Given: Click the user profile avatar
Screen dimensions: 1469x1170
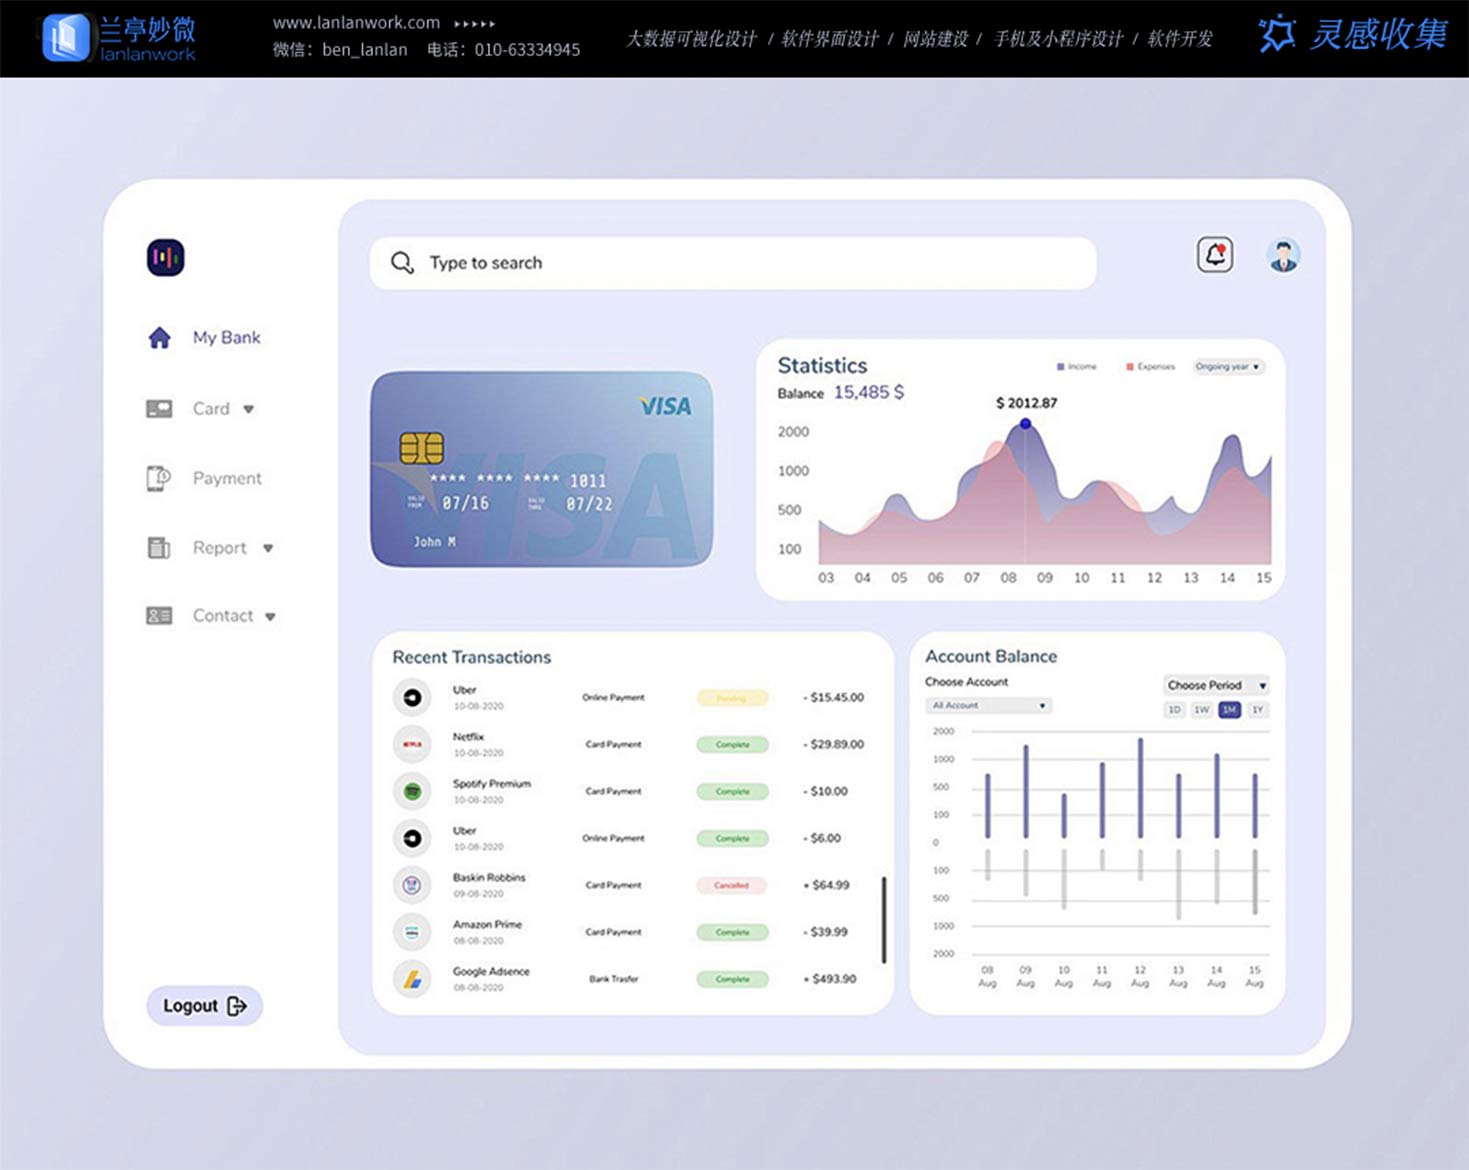Looking at the screenshot, I should tap(1283, 255).
